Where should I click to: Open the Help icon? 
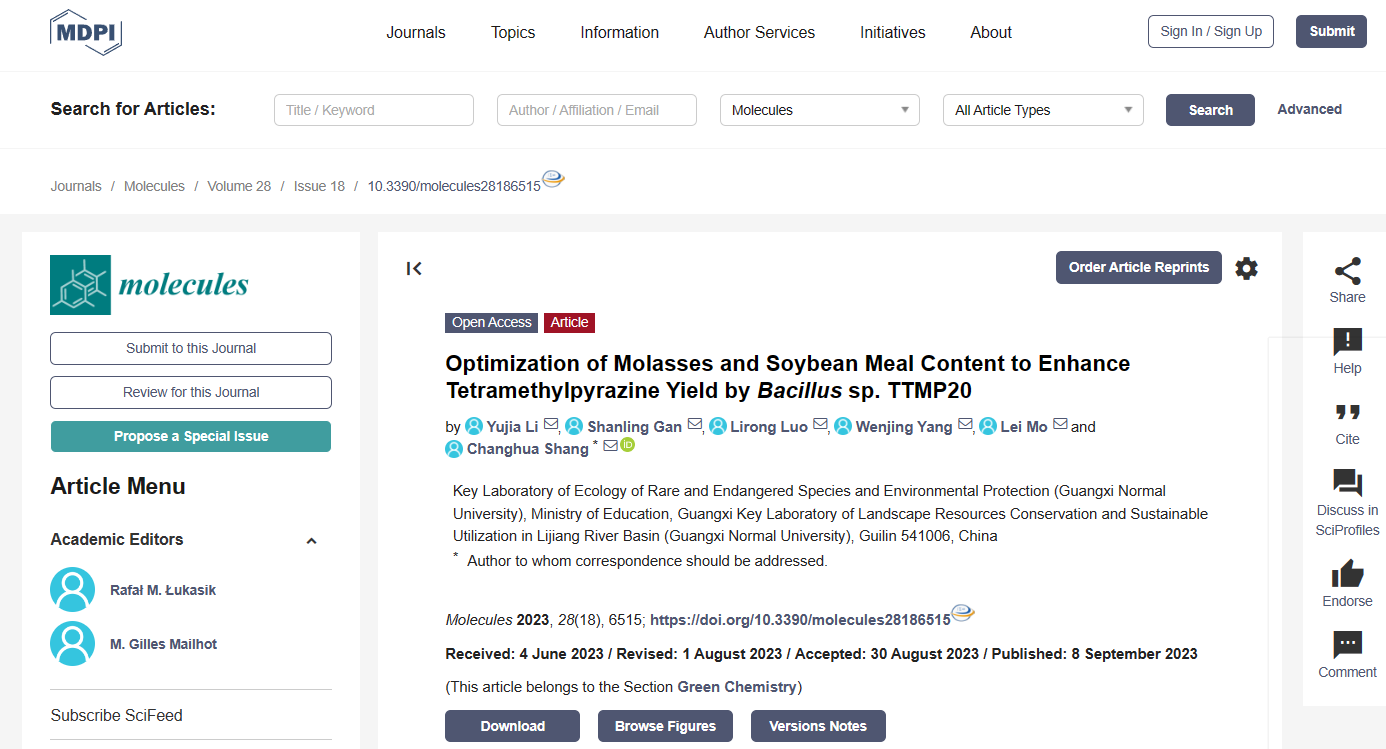(1347, 342)
